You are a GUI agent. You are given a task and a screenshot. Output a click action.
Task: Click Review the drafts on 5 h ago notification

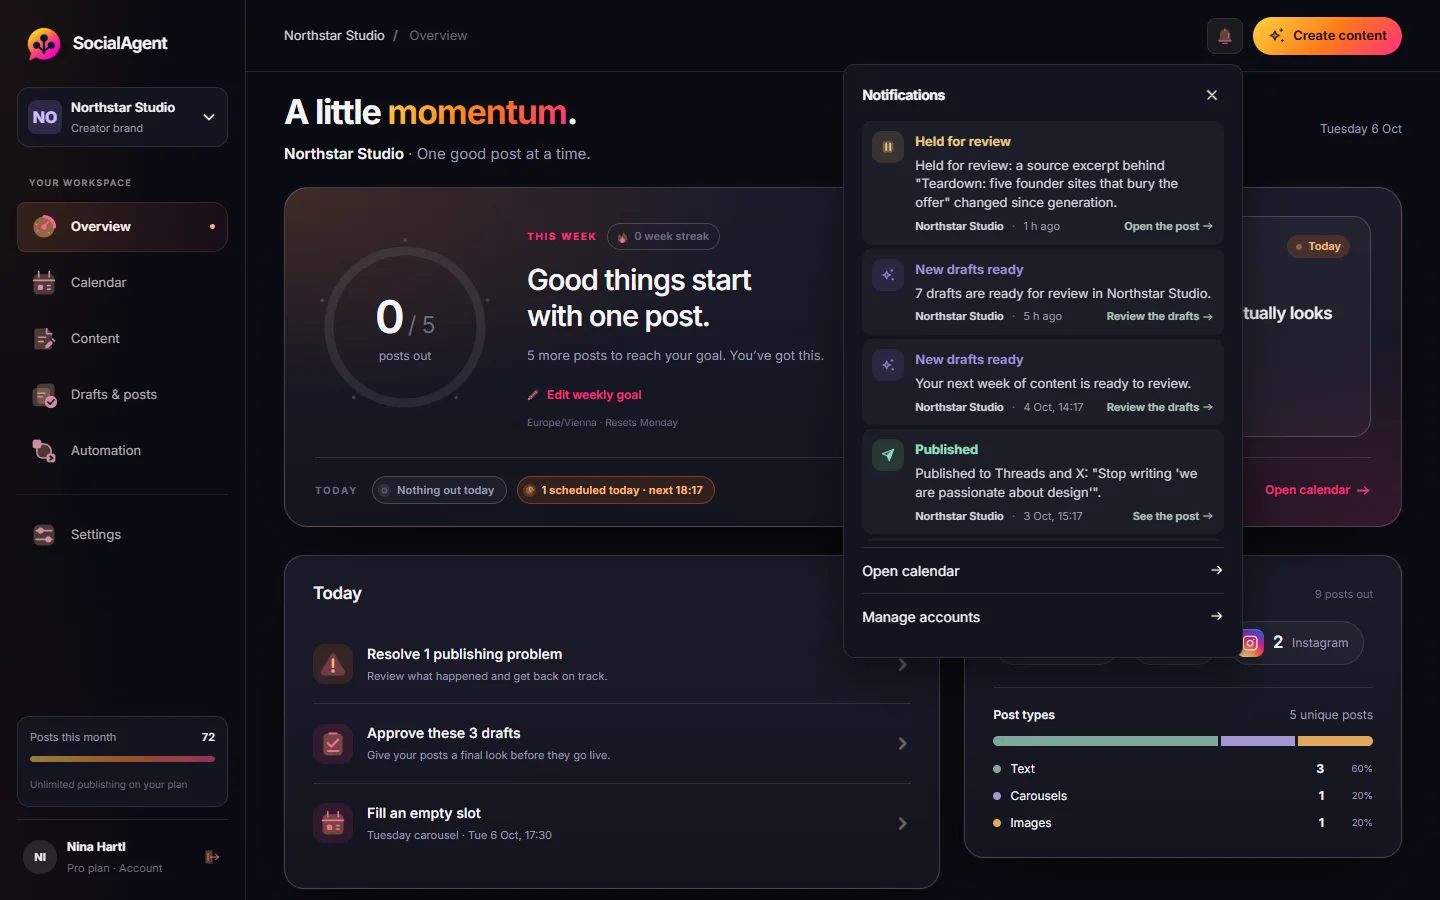coord(1159,317)
